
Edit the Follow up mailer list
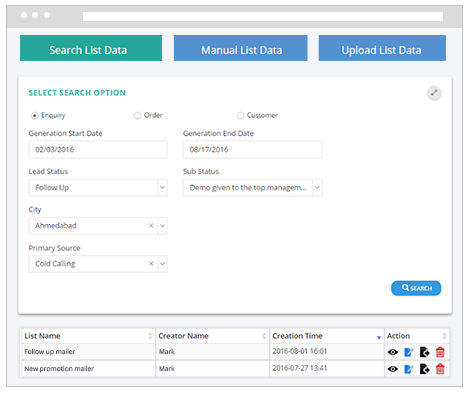(x=408, y=352)
